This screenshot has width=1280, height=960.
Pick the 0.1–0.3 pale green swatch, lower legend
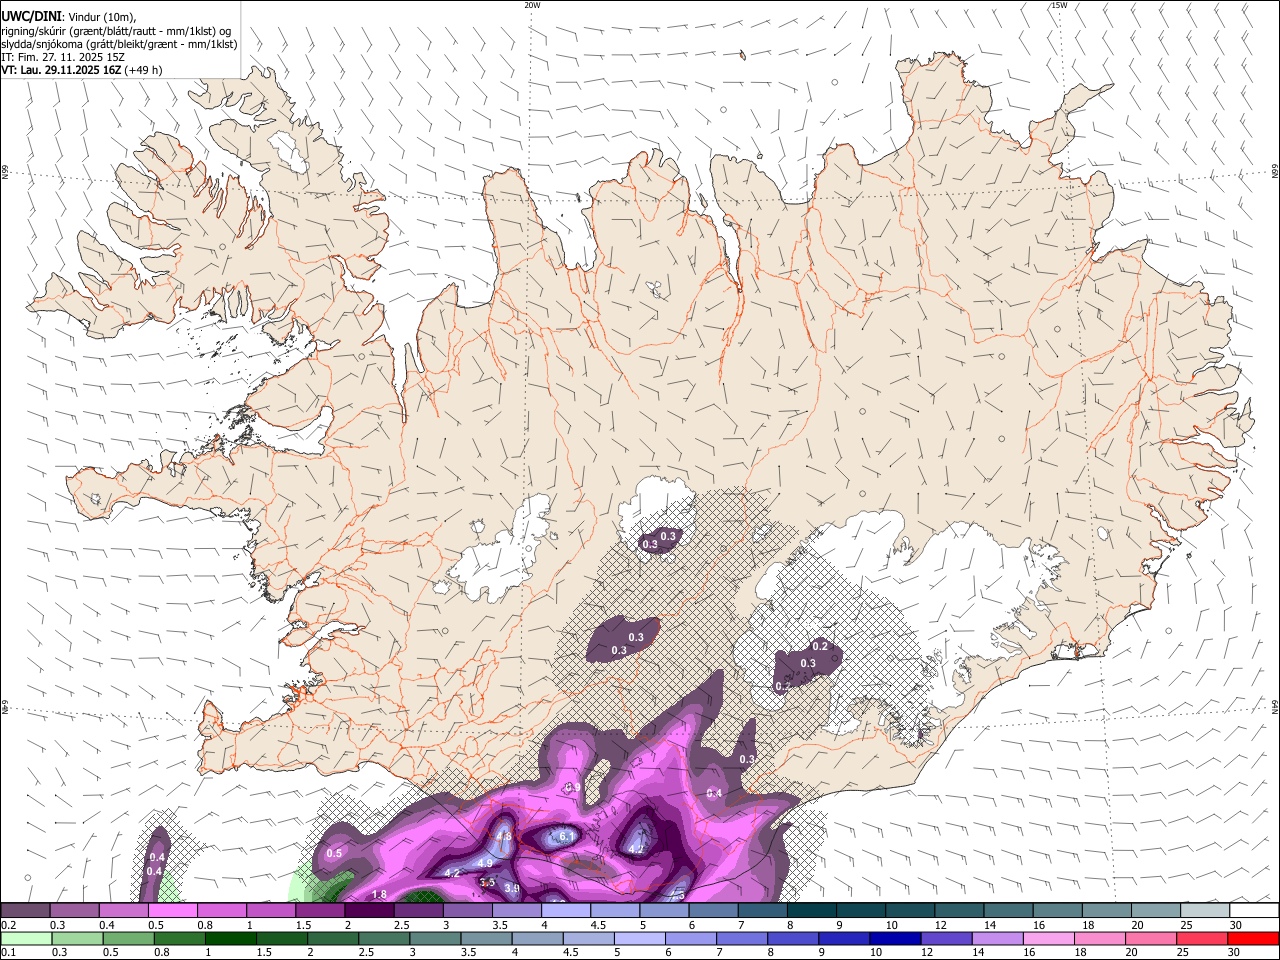click(x=26, y=938)
